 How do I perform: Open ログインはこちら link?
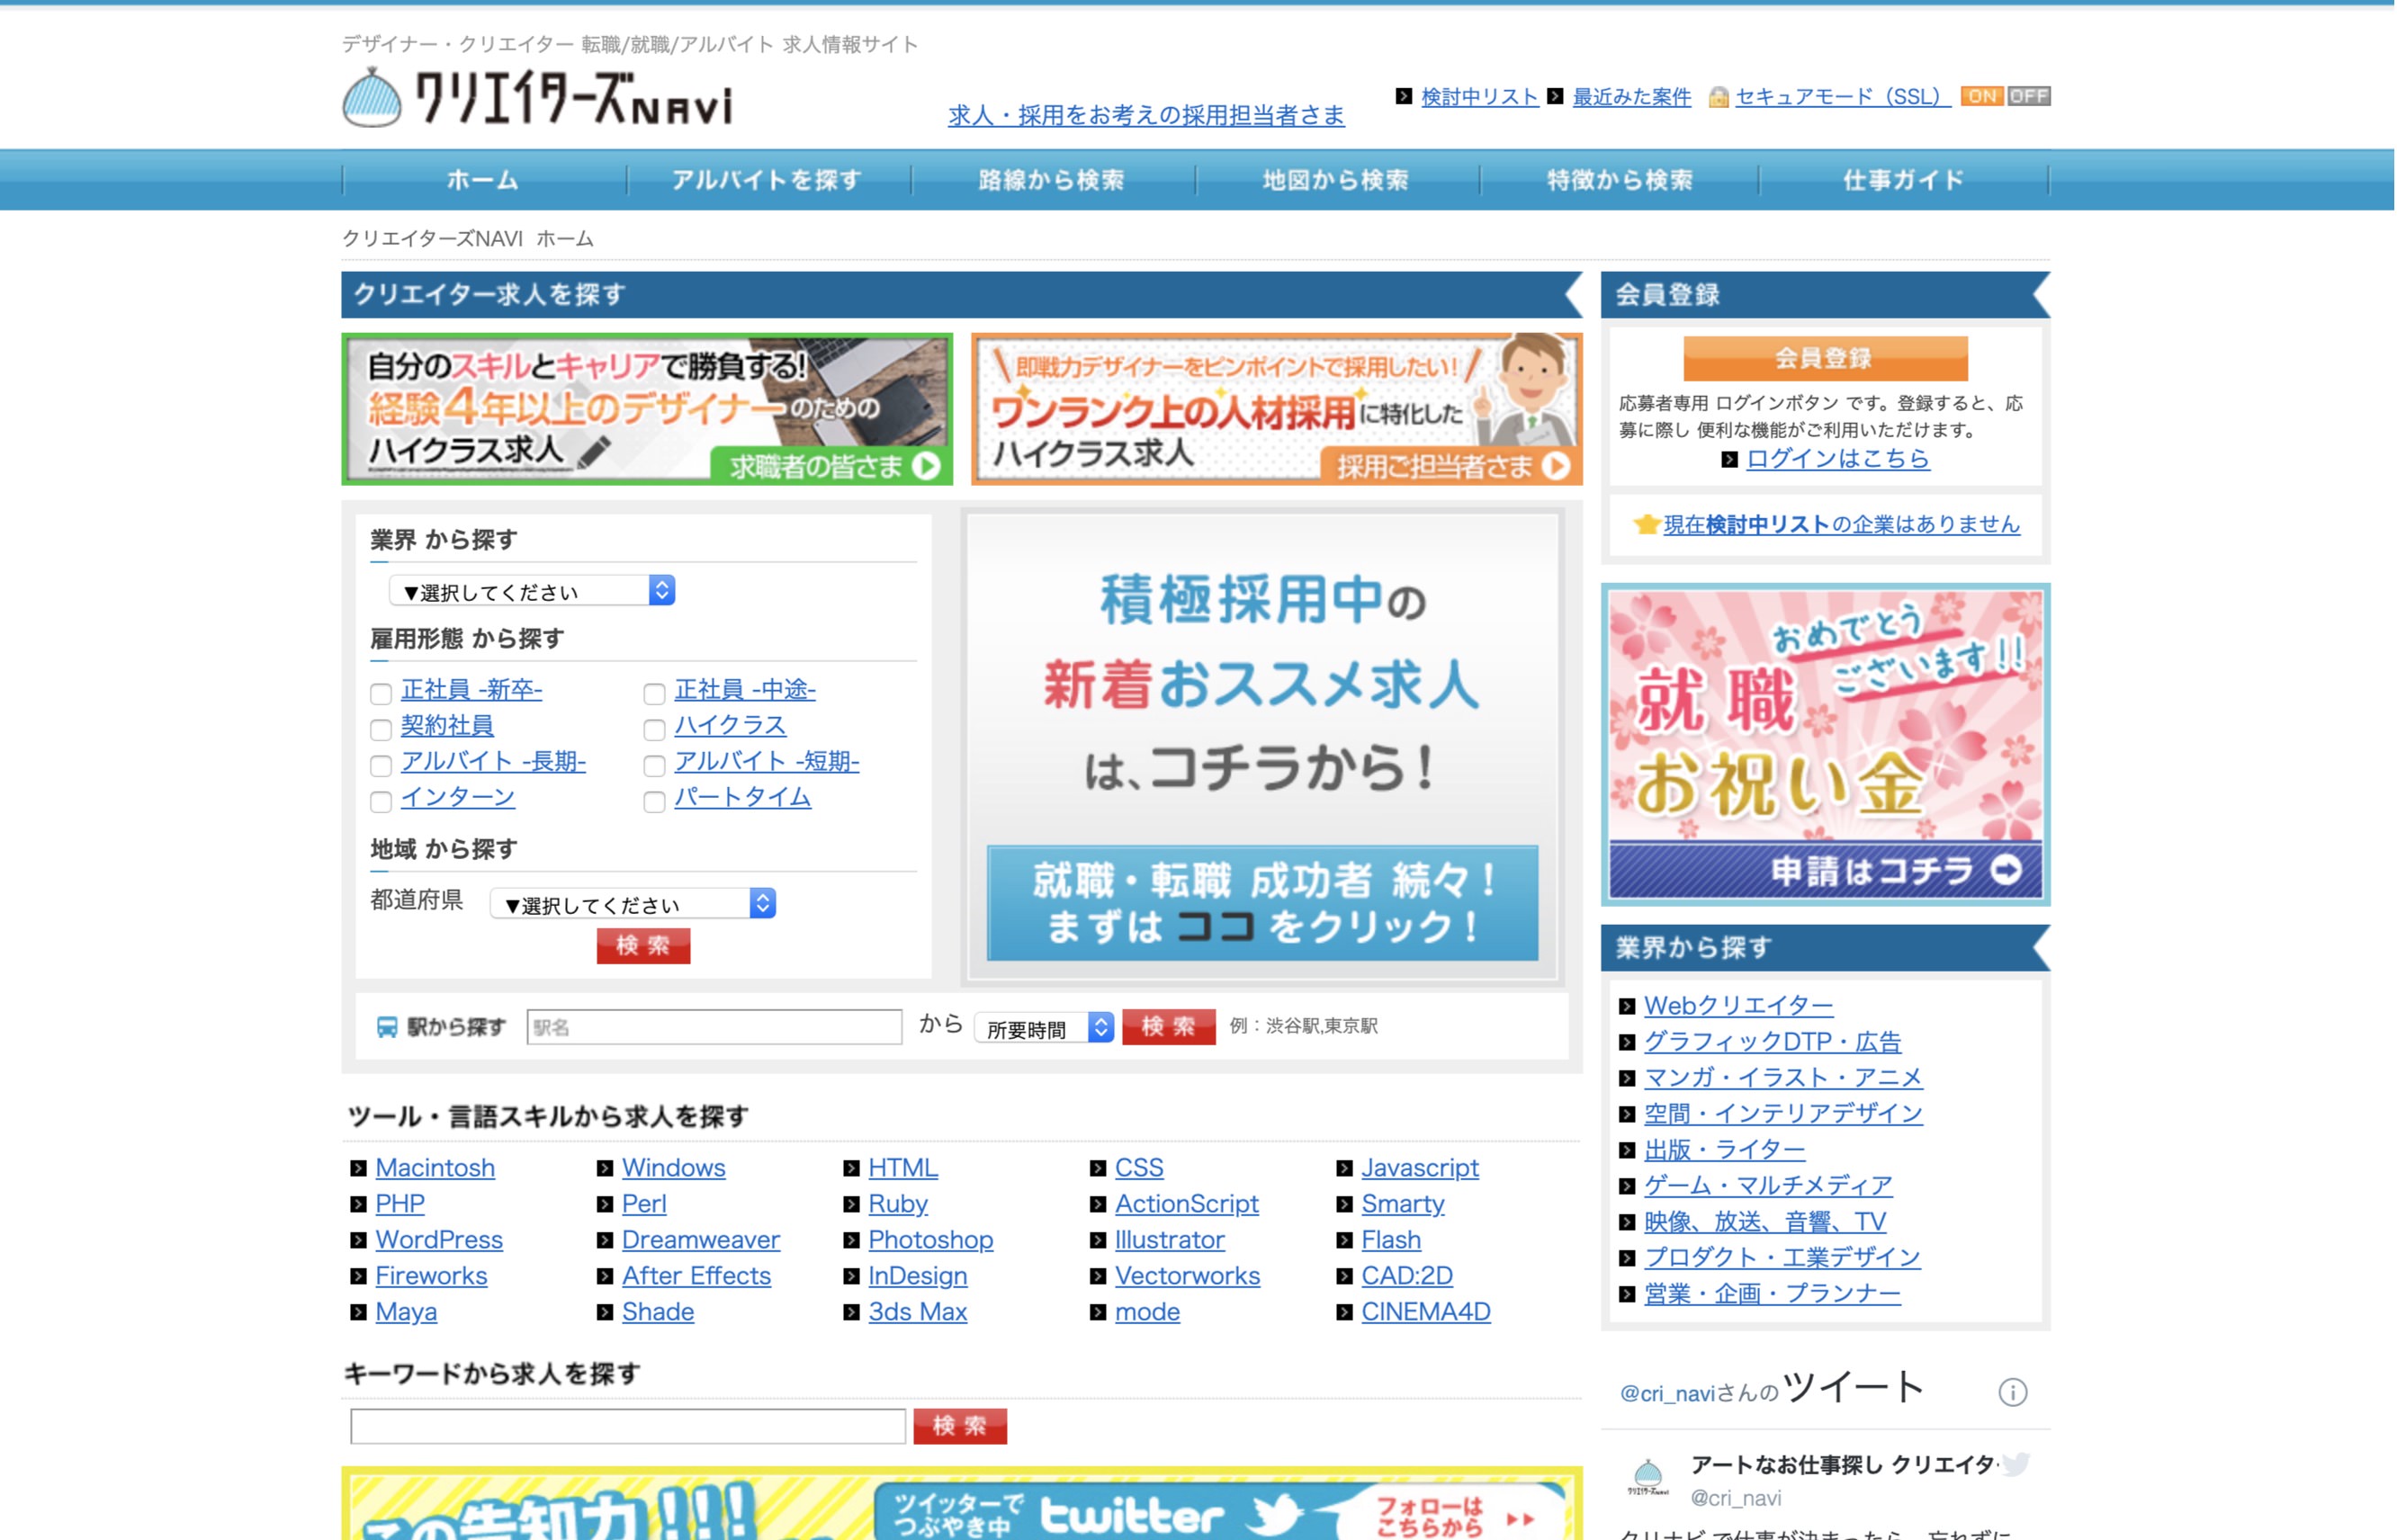click(x=1838, y=459)
